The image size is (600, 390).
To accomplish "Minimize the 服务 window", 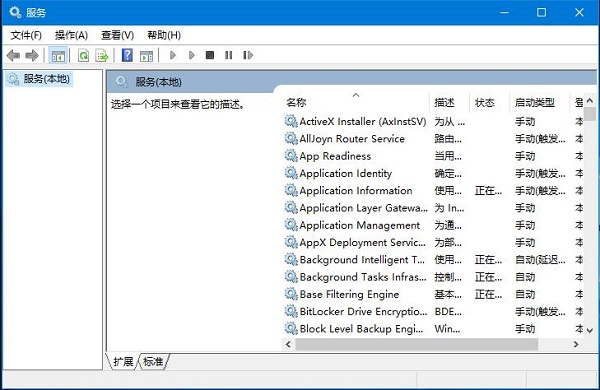I will pyautogui.click(x=505, y=12).
